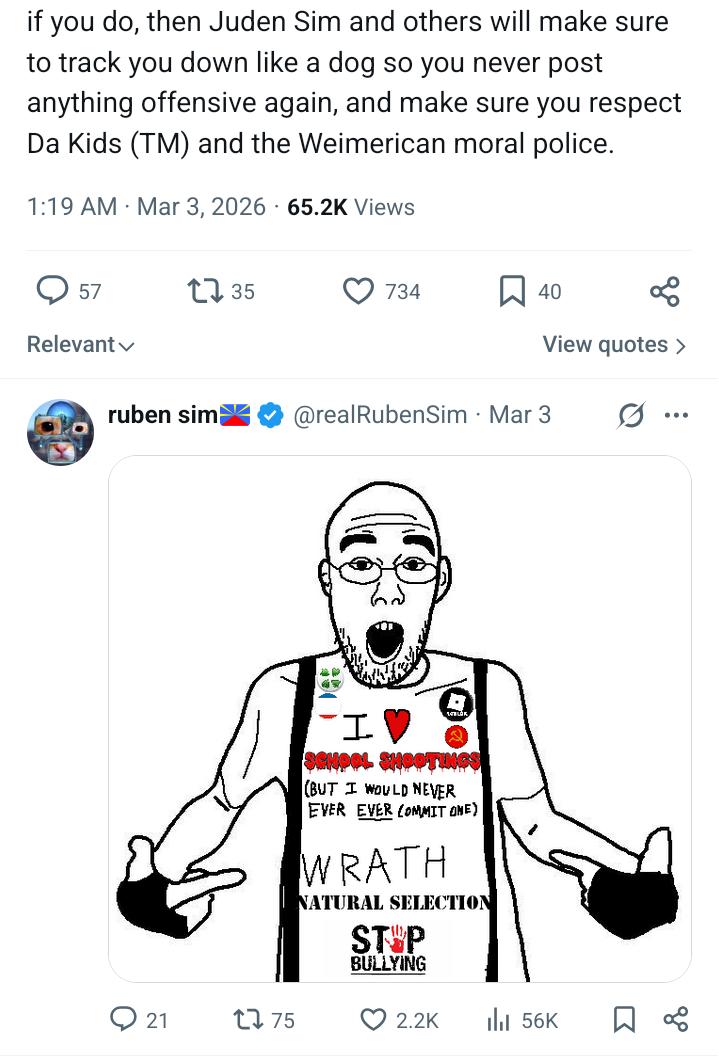The image size is (719, 1057).
Task: Bookmark the main post
Action: (x=511, y=291)
